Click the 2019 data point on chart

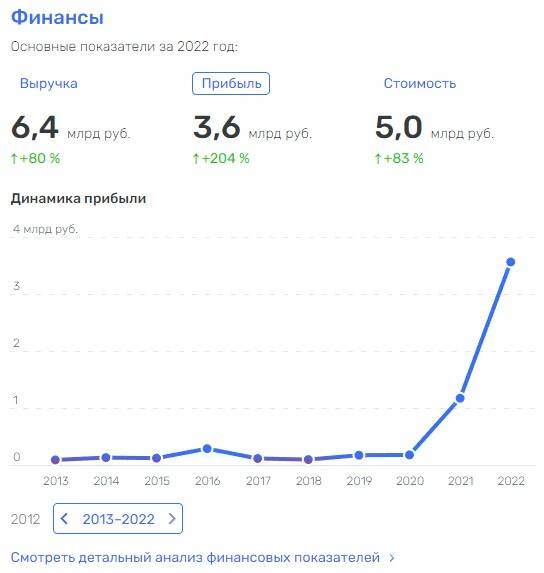click(359, 455)
